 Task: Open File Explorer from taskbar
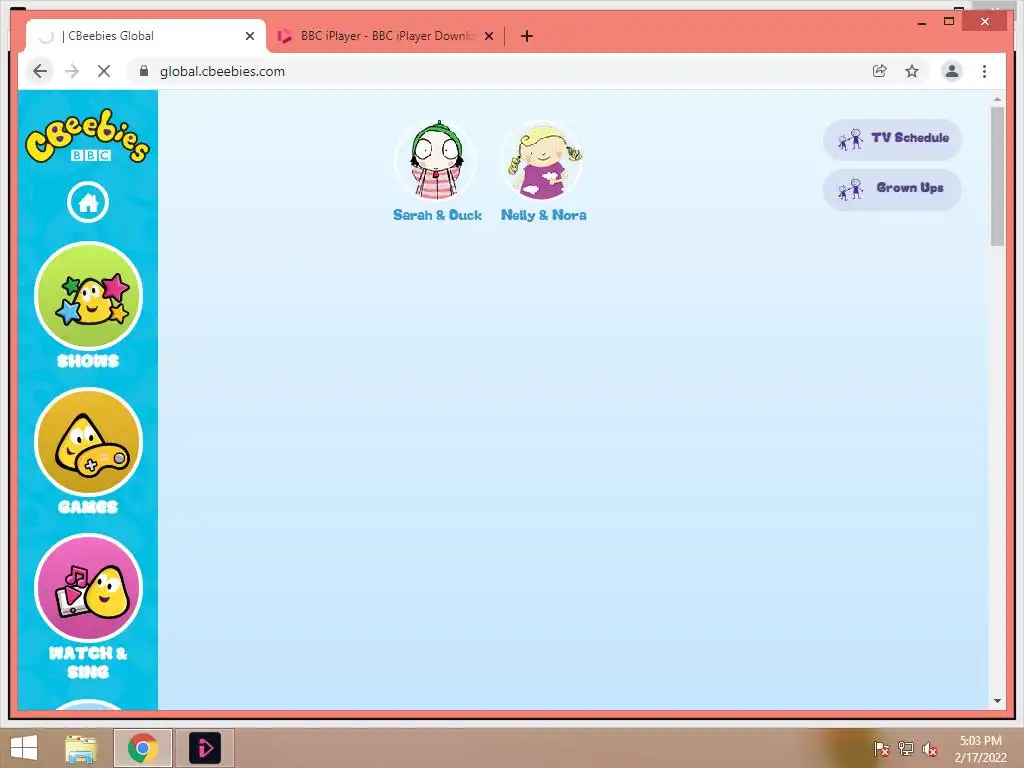[81, 748]
